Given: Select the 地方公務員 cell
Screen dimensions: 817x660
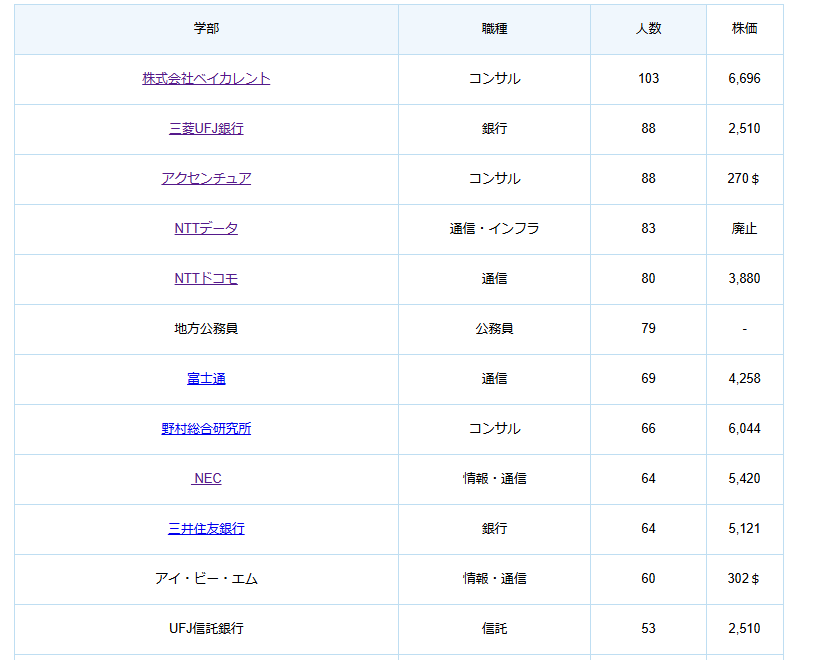Looking at the screenshot, I should [x=206, y=329].
